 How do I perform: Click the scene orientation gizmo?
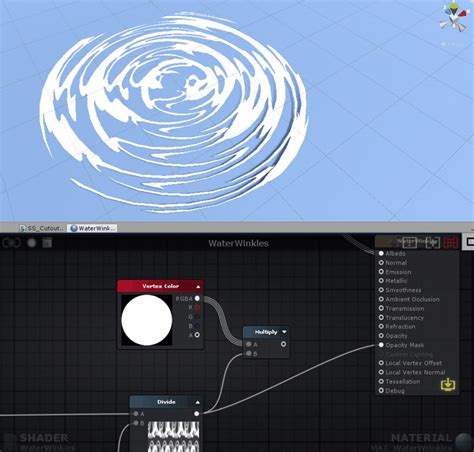click(454, 17)
